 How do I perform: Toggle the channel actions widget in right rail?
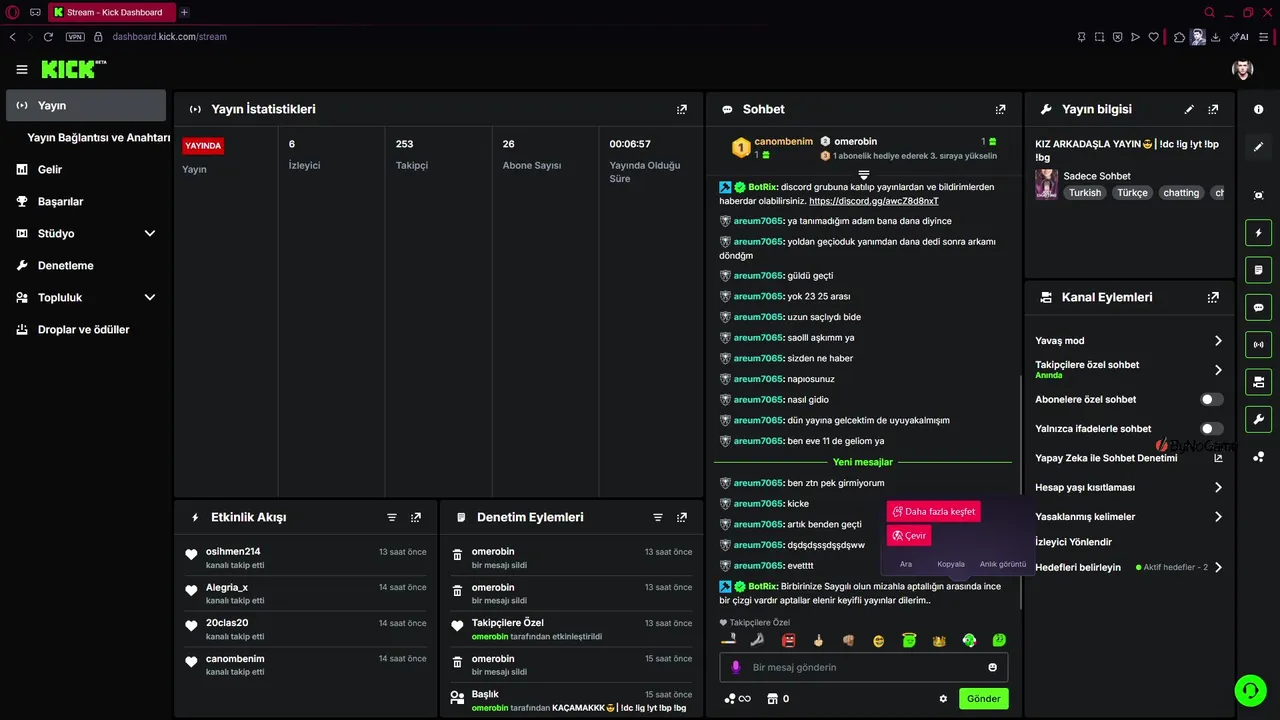point(1258,382)
